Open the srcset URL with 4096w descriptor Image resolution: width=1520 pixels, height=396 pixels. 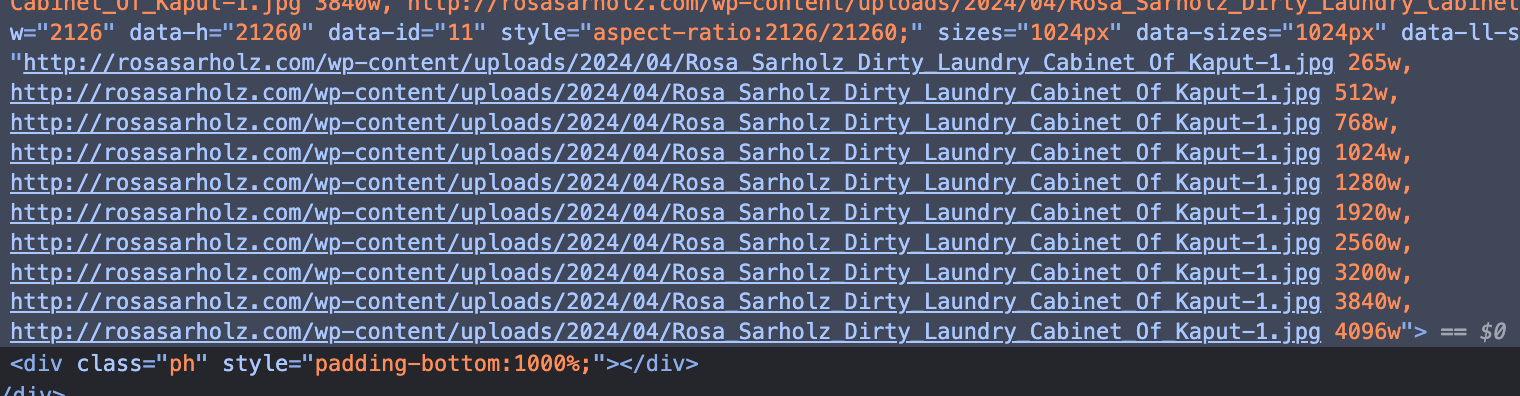[666, 332]
